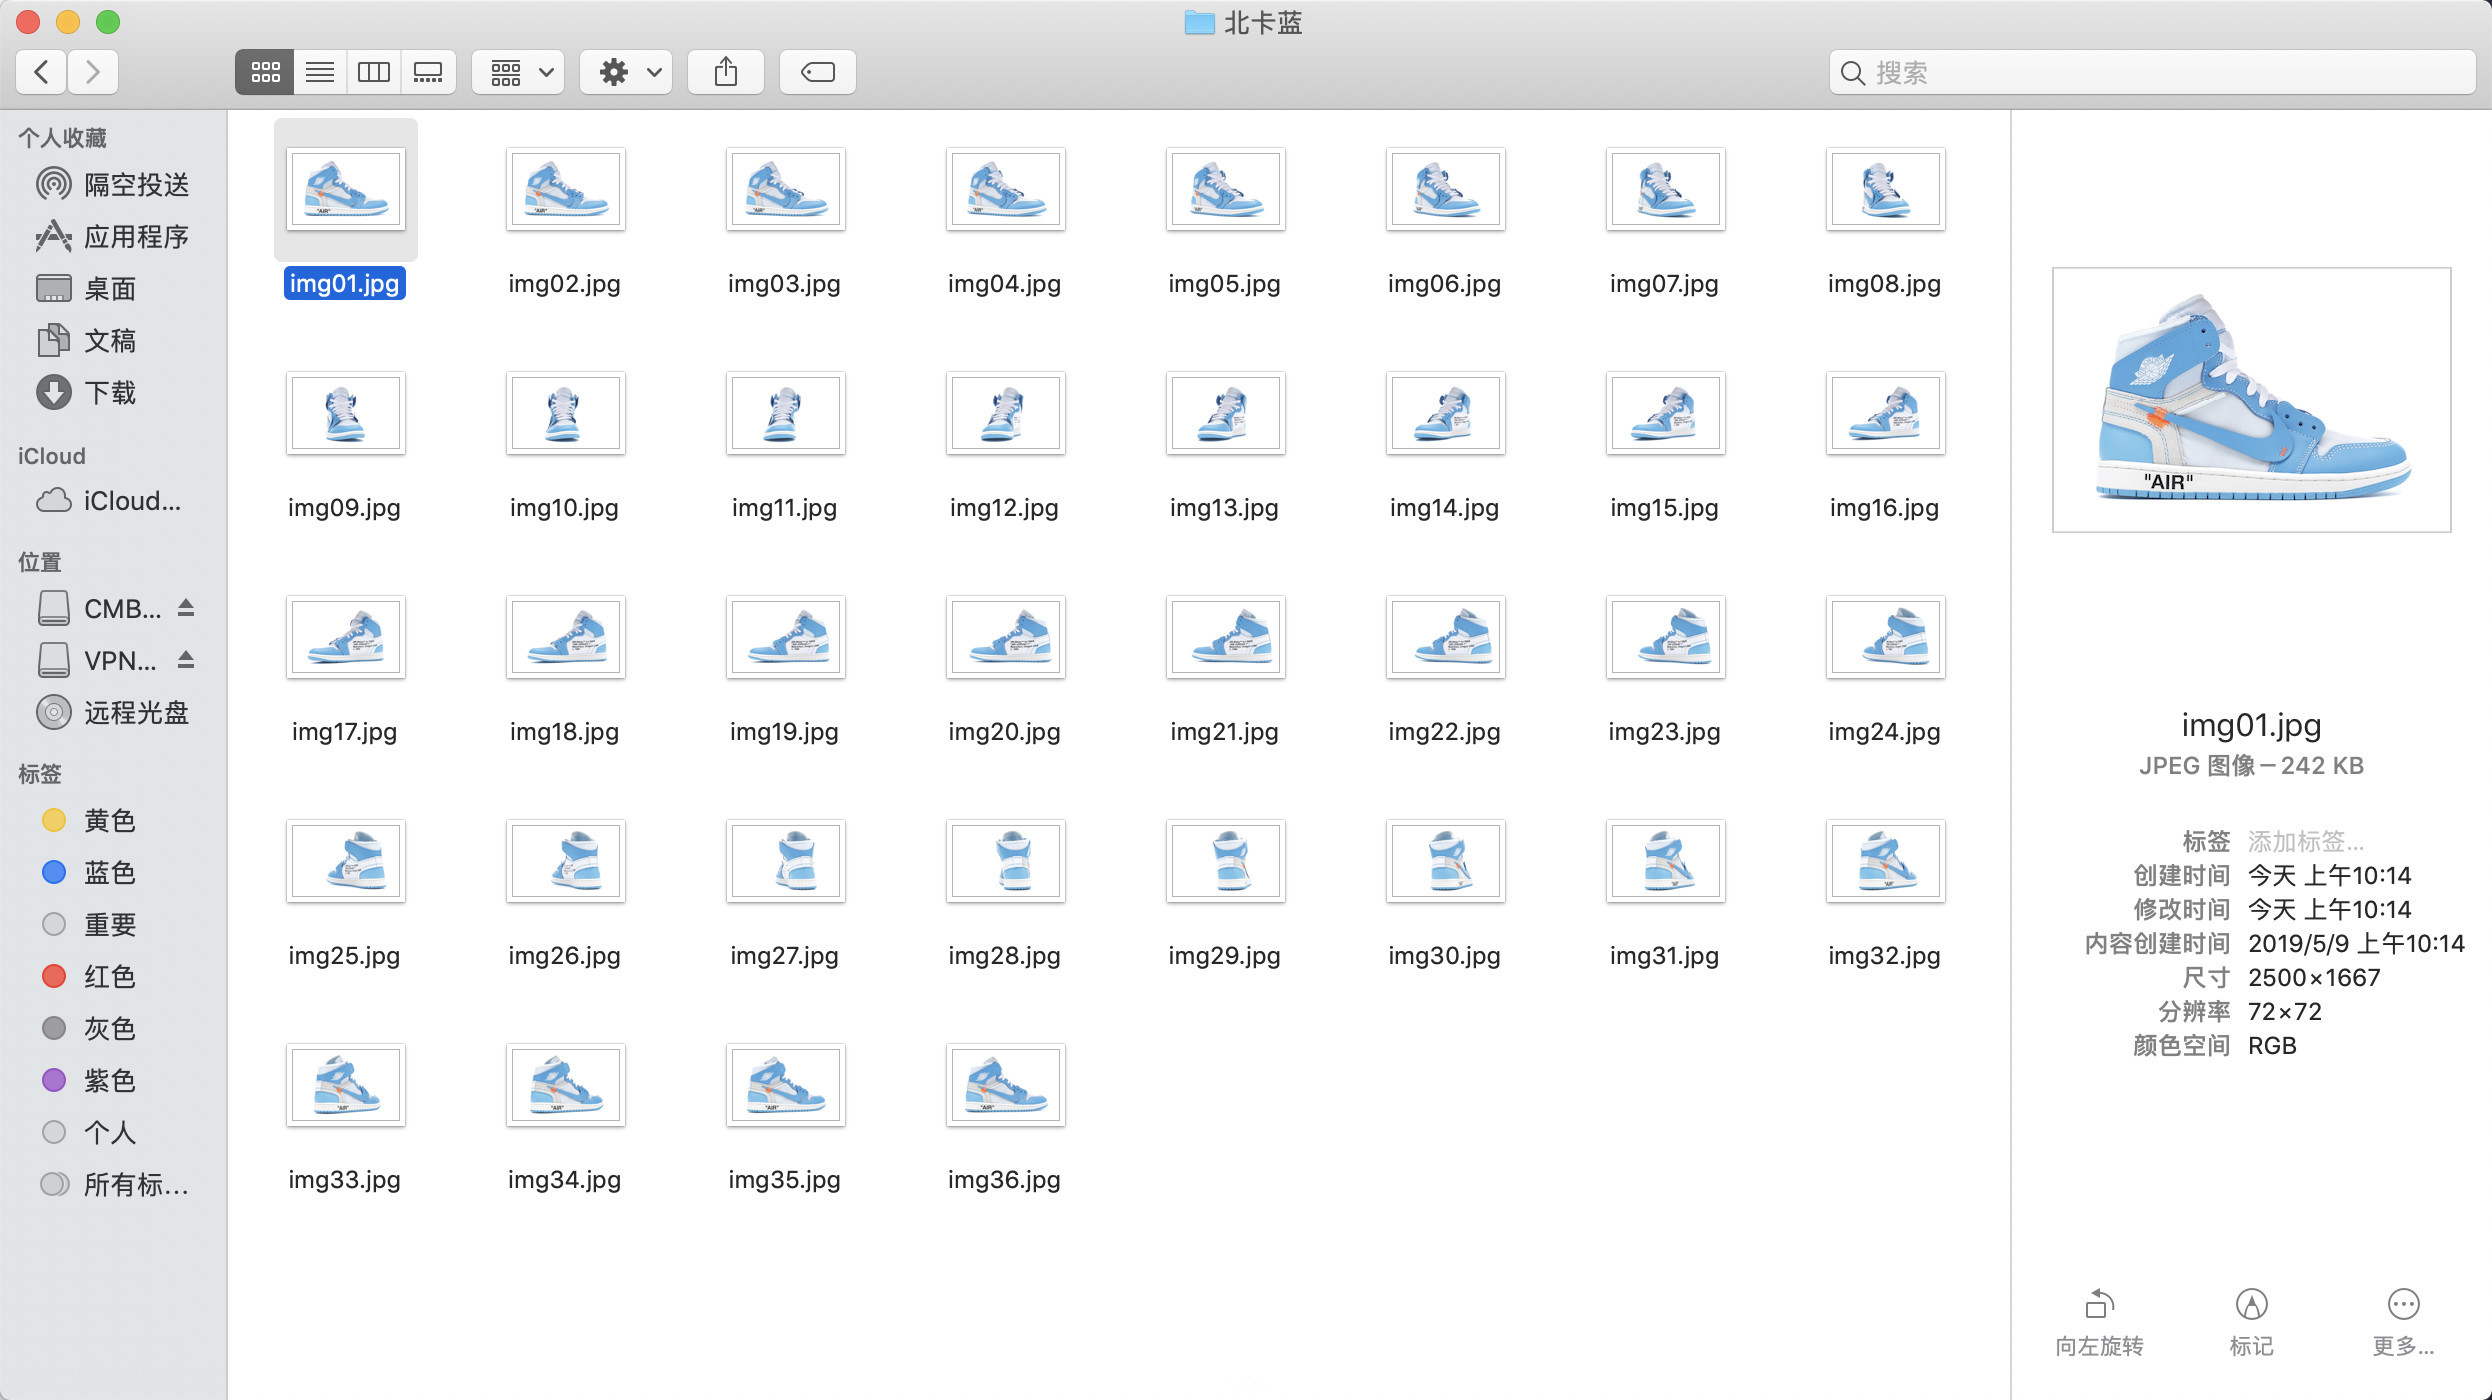
Task: Select the img33.jpg thumbnail
Action: point(346,1085)
